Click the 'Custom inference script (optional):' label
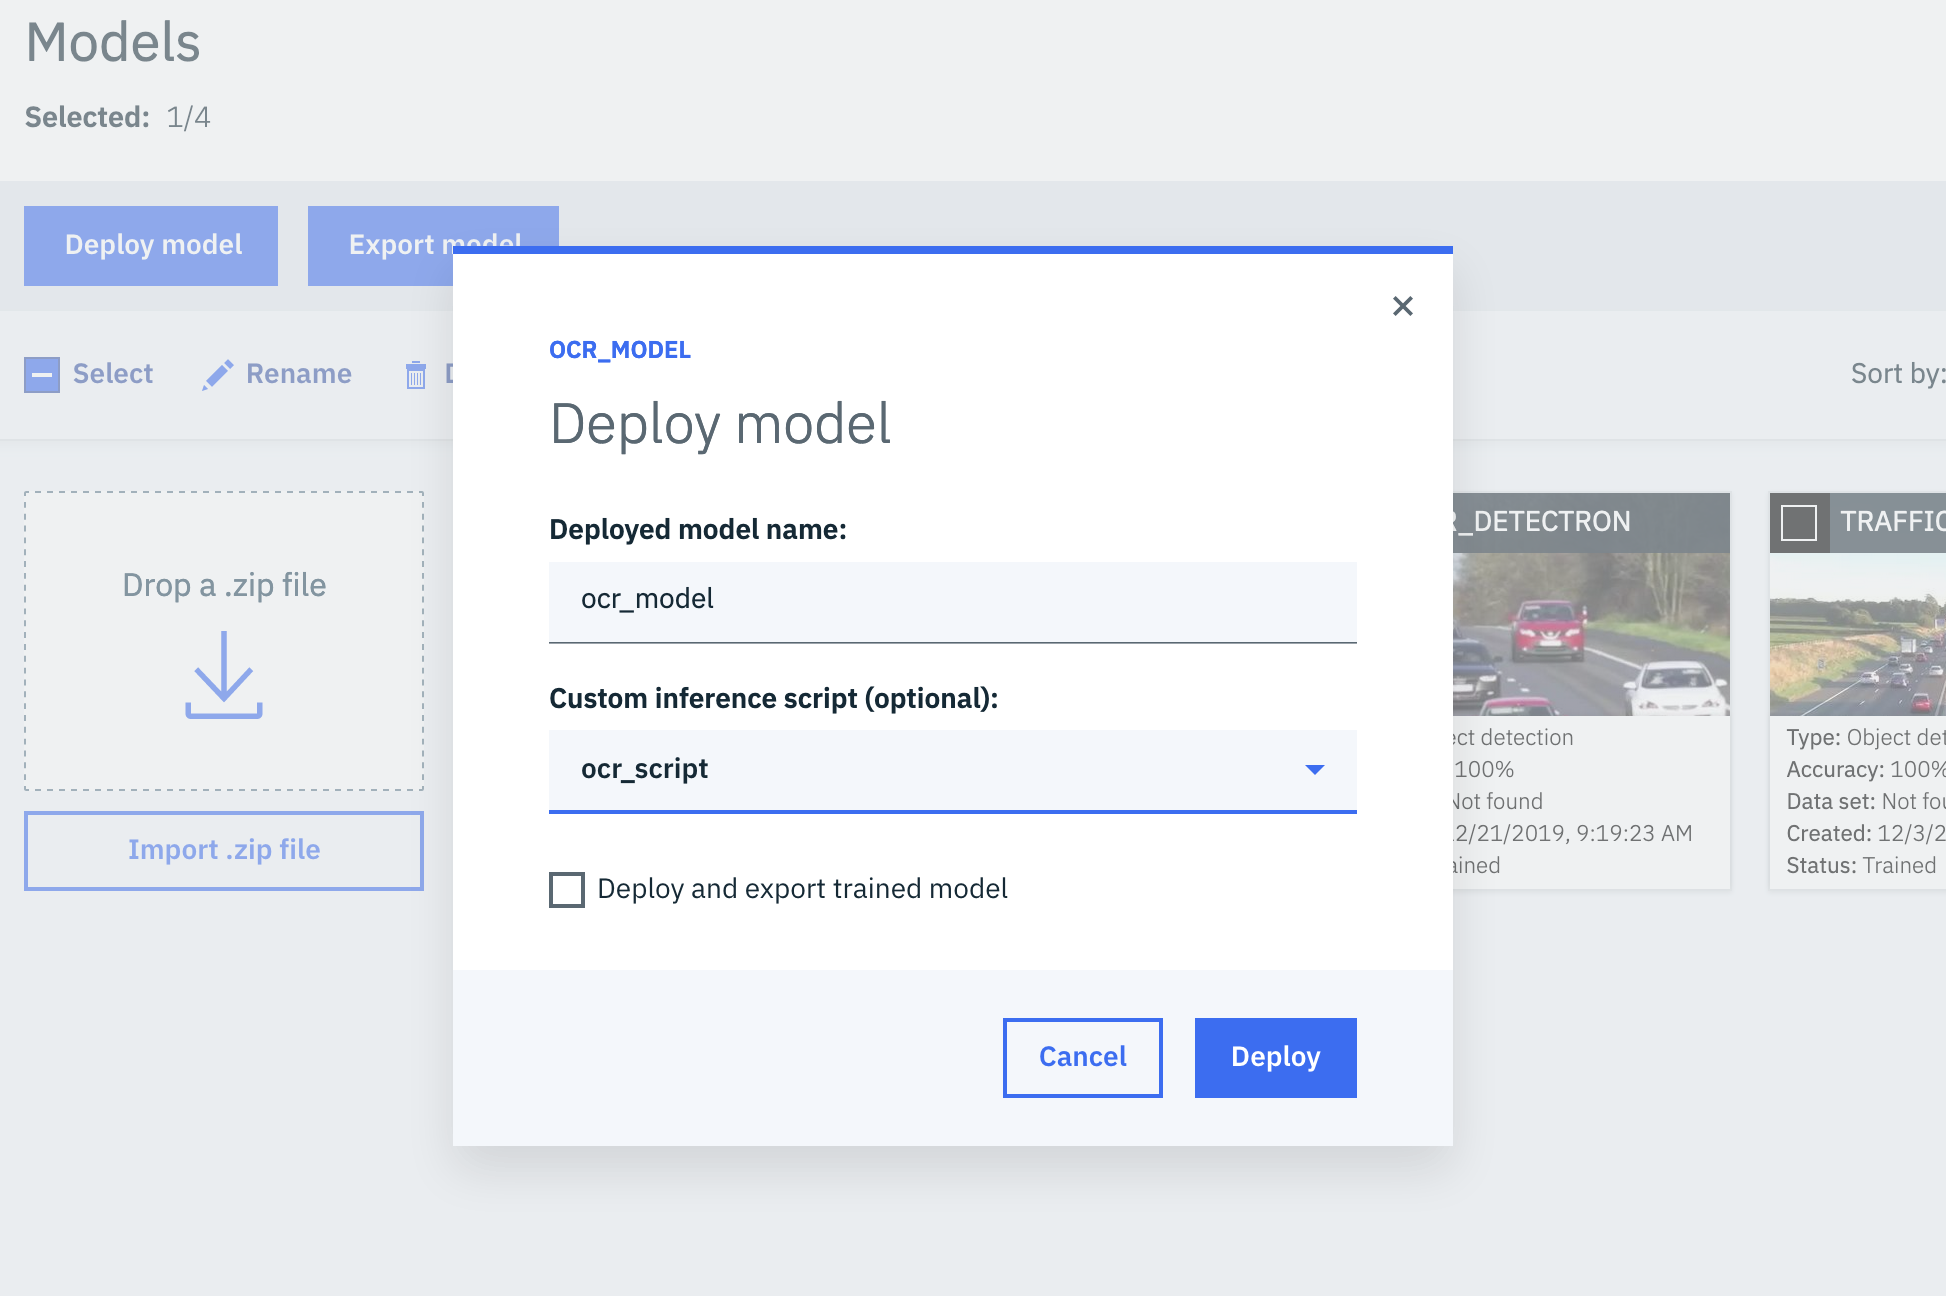The width and height of the screenshot is (1946, 1296). pyautogui.click(x=774, y=699)
